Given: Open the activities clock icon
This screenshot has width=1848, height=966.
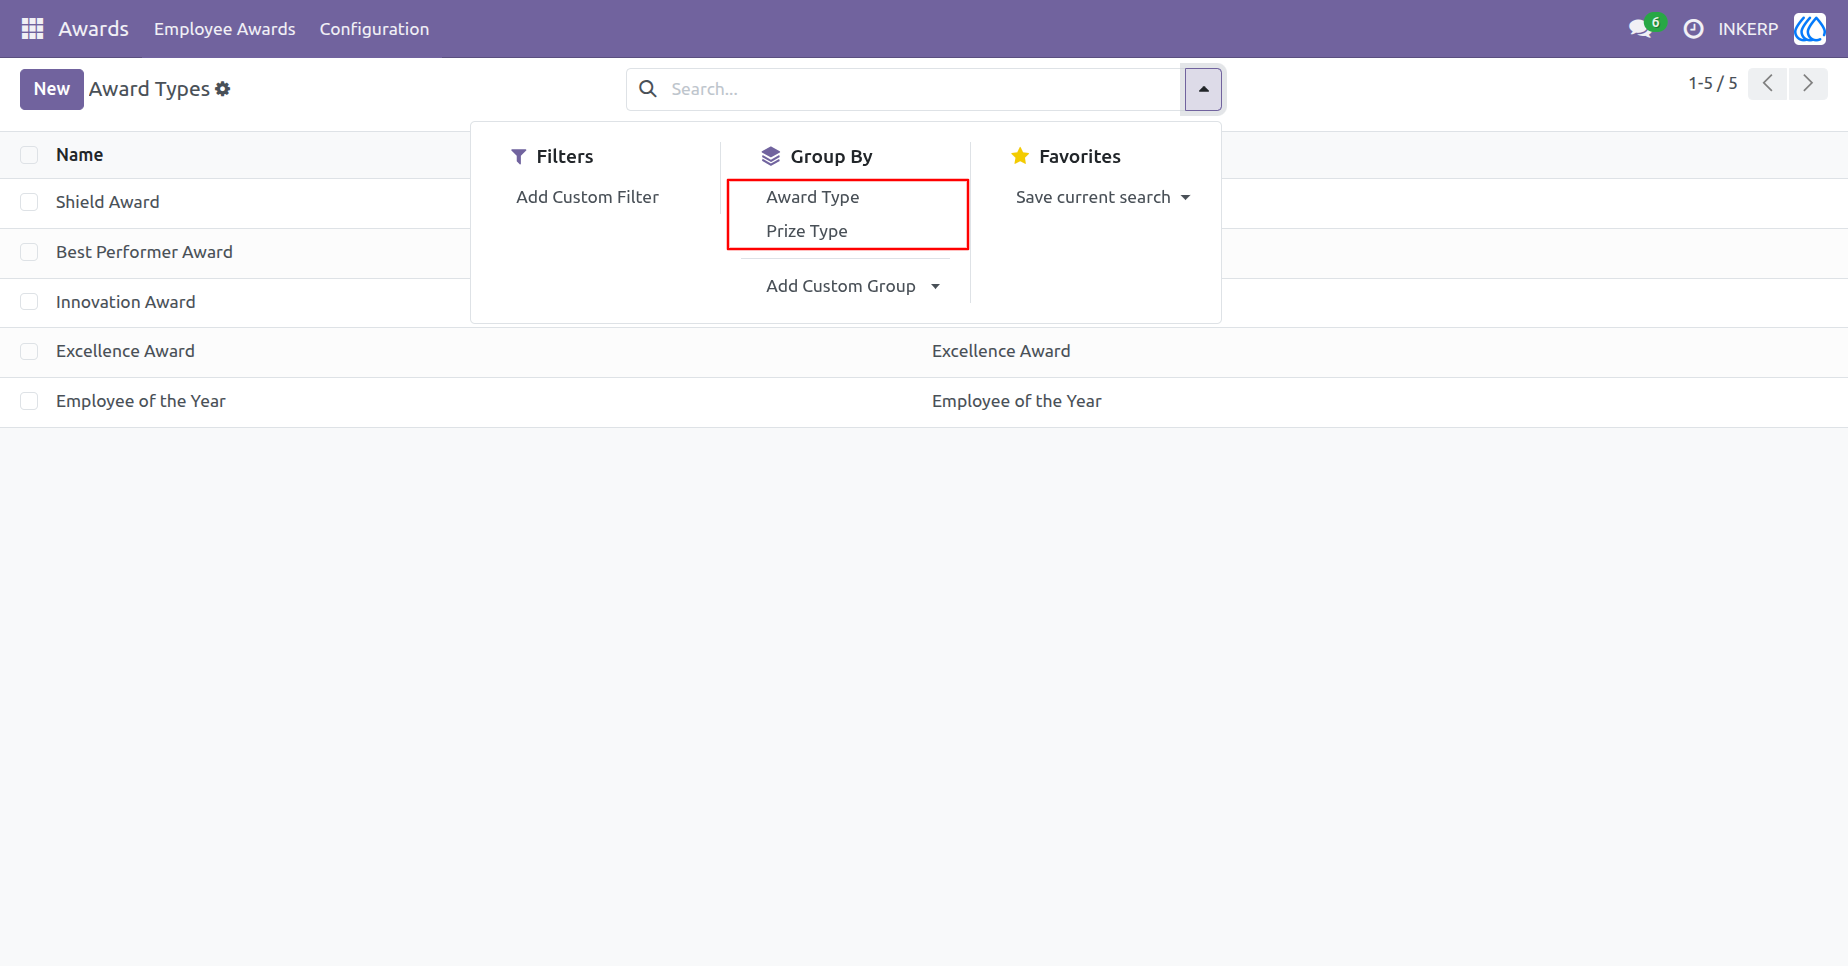Looking at the screenshot, I should click(1693, 29).
